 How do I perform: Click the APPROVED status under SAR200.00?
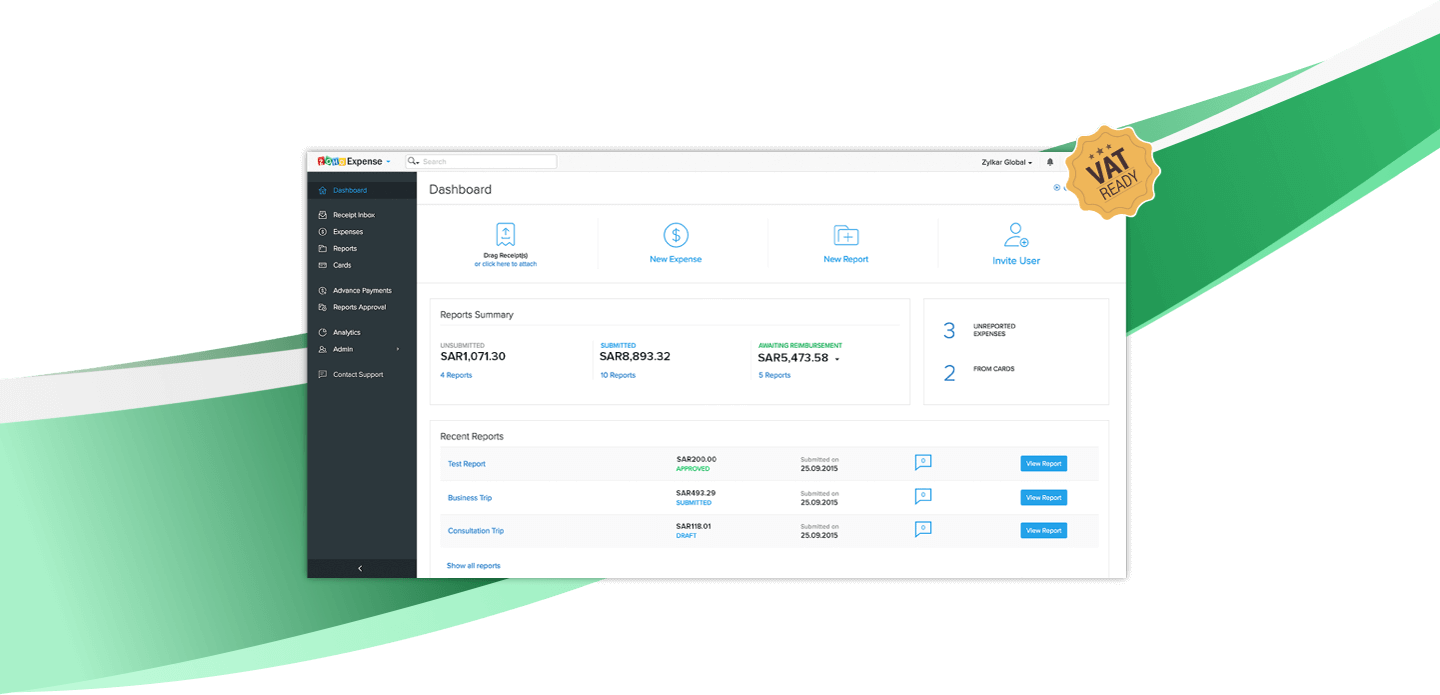click(693, 469)
